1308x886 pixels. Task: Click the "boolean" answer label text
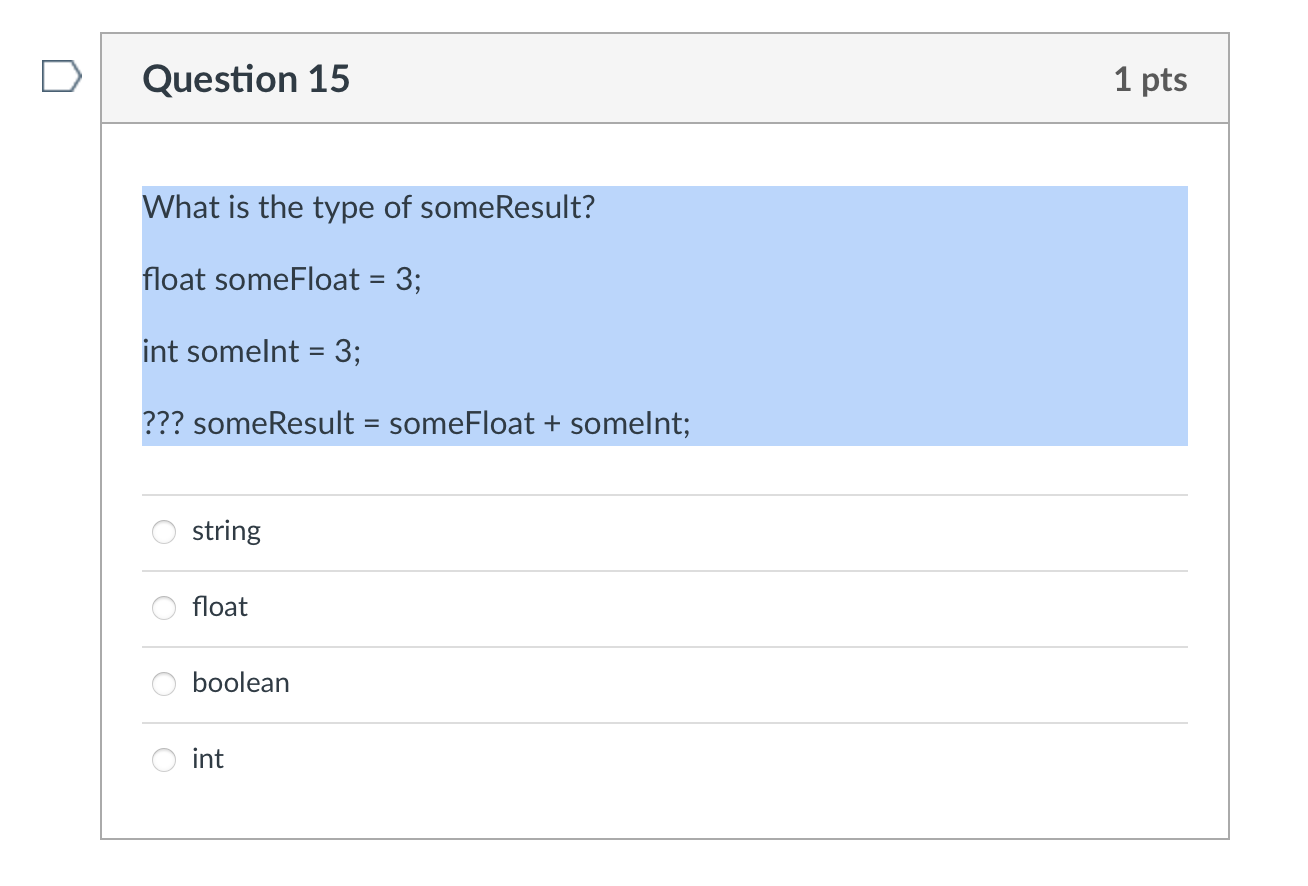pos(241,683)
